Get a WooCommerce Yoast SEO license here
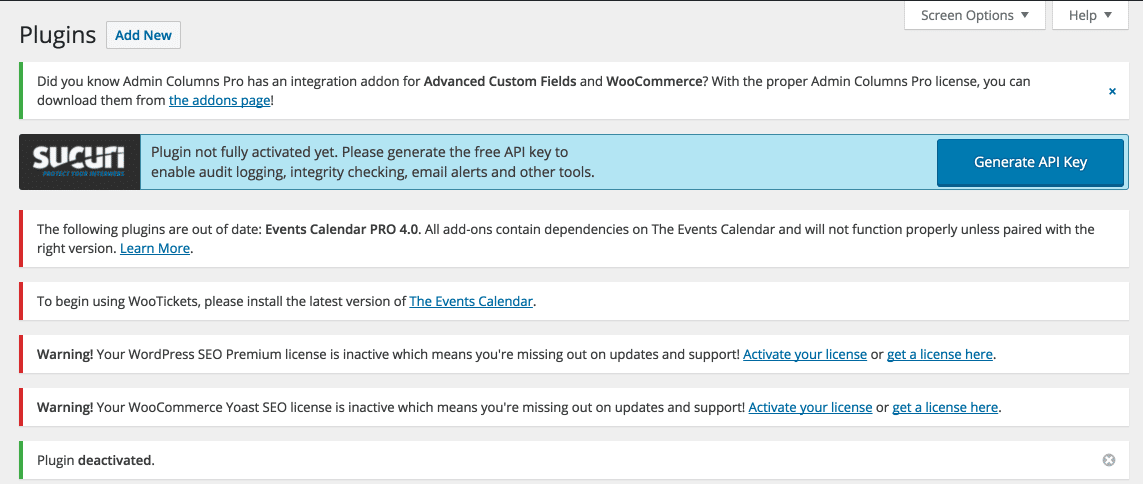 coord(945,407)
